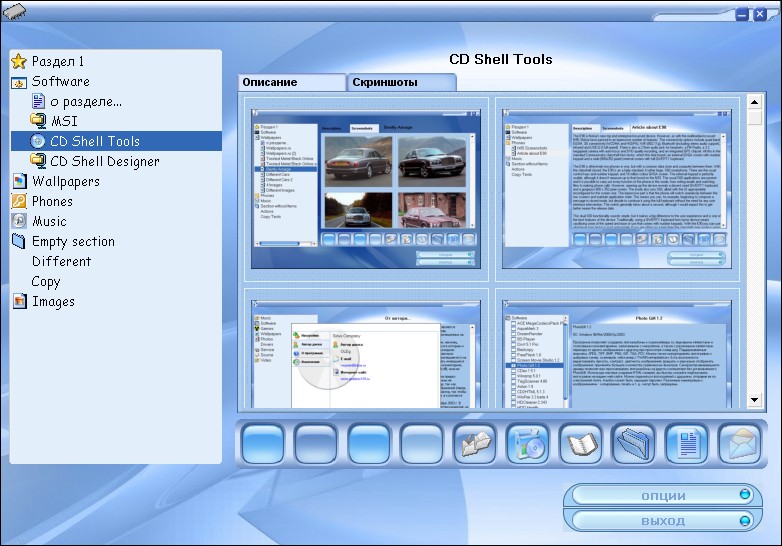Select the Different item
This screenshot has width=782, height=546.
click(x=61, y=261)
